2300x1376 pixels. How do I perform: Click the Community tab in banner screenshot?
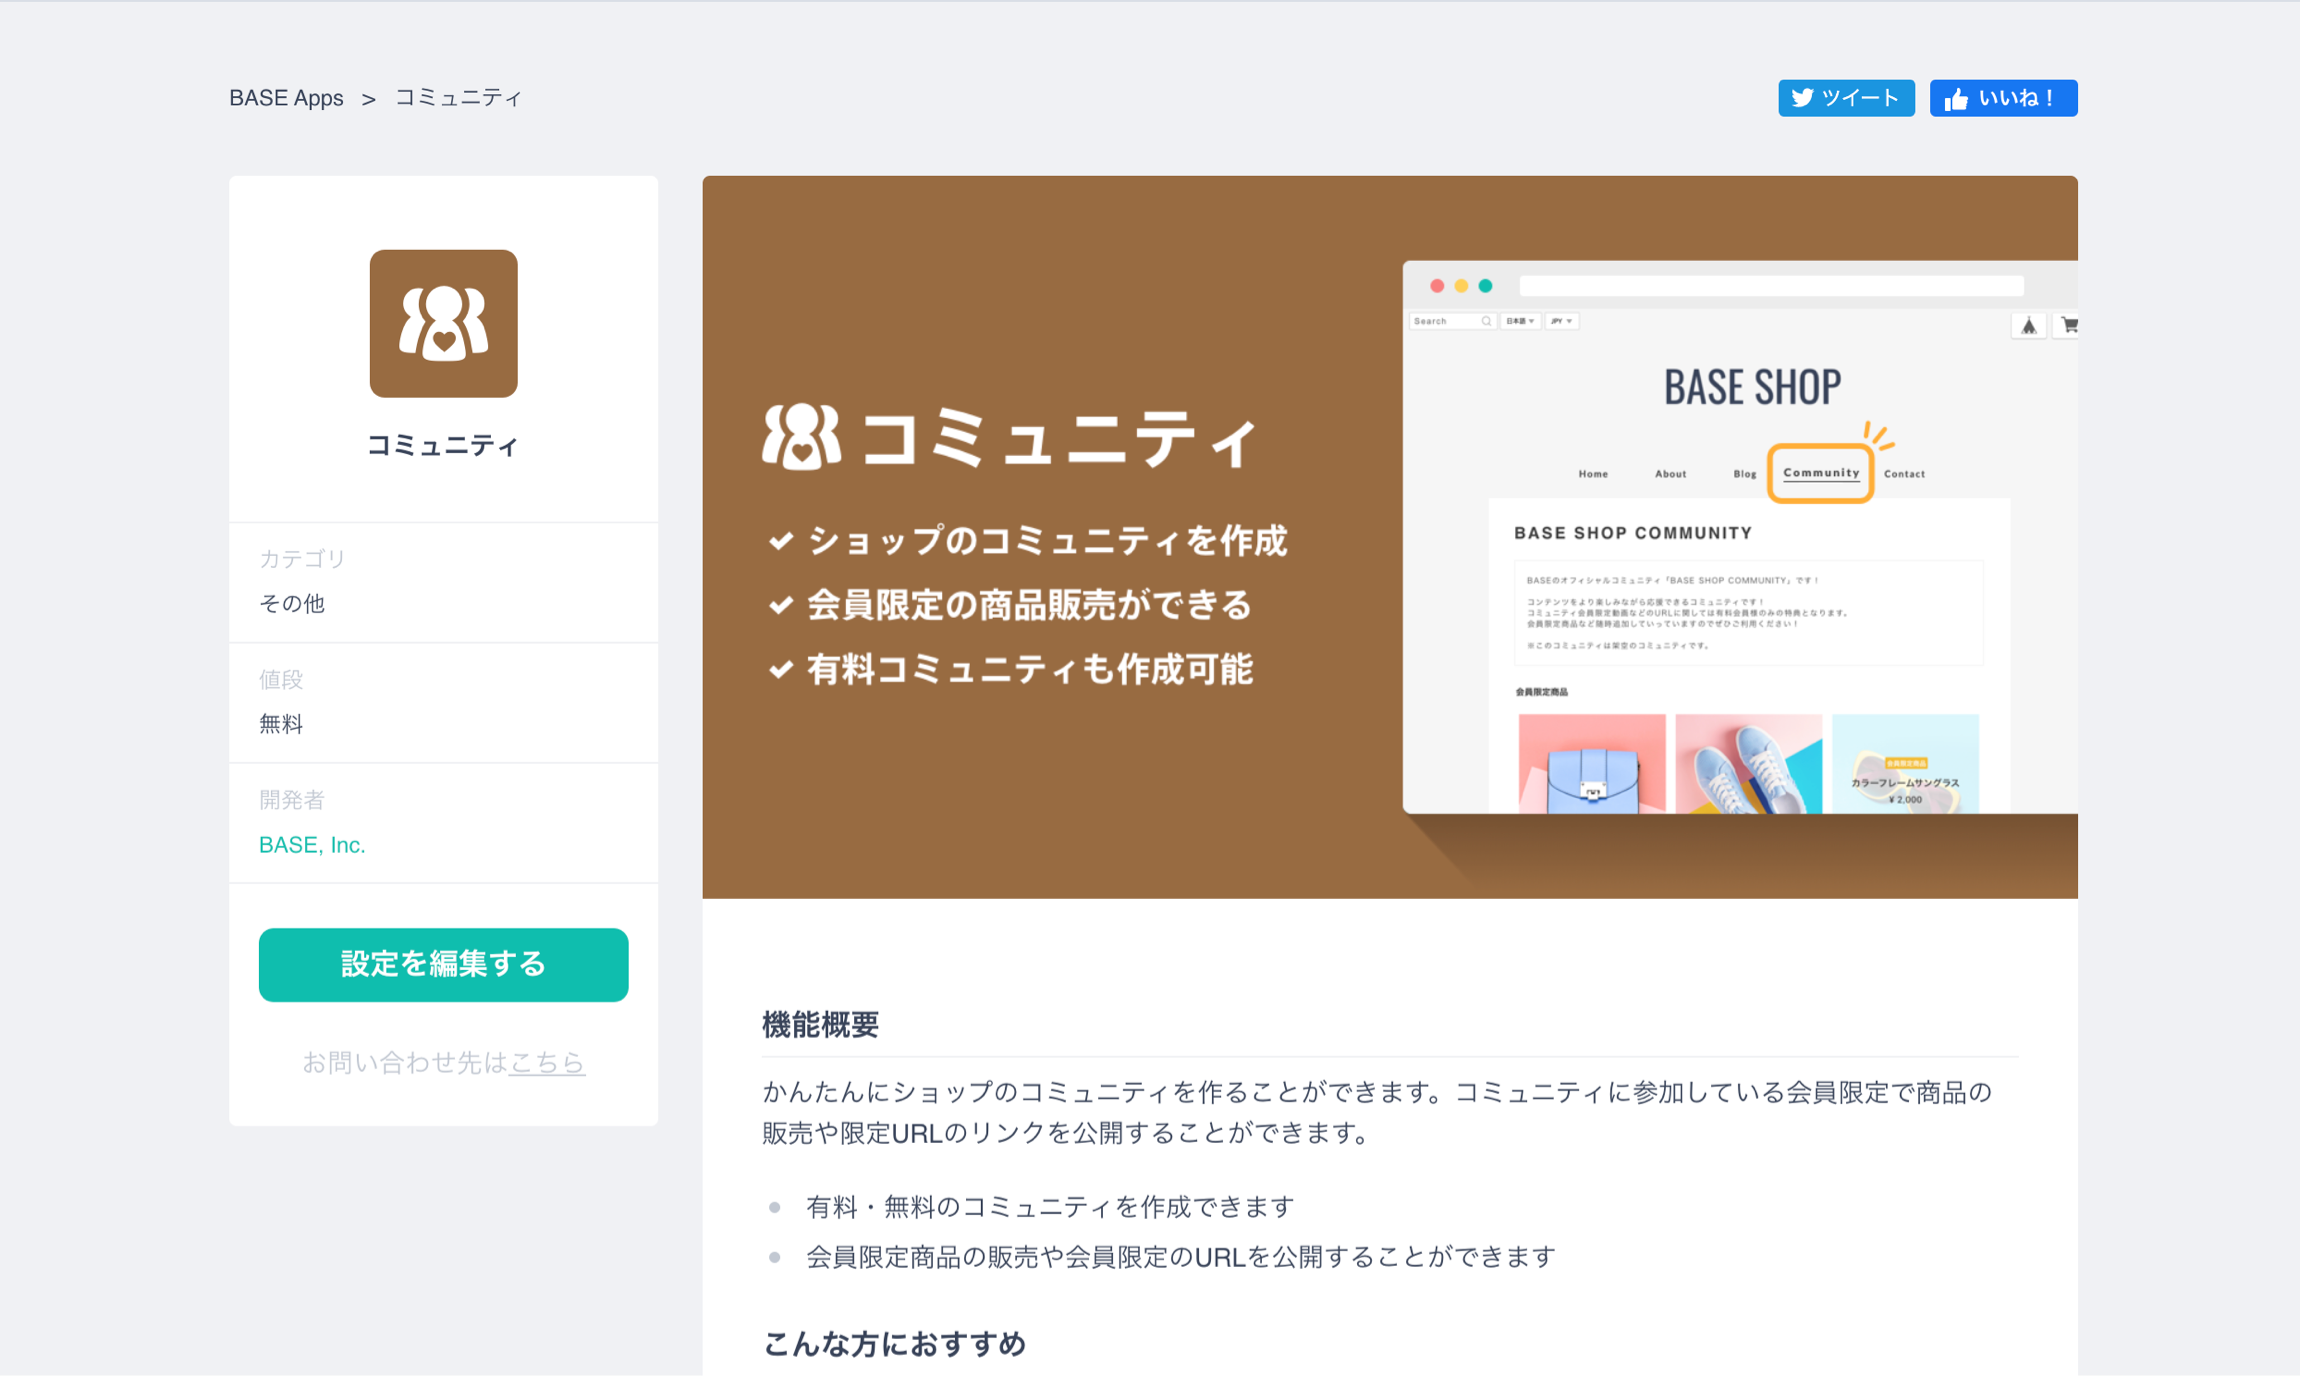(1821, 473)
